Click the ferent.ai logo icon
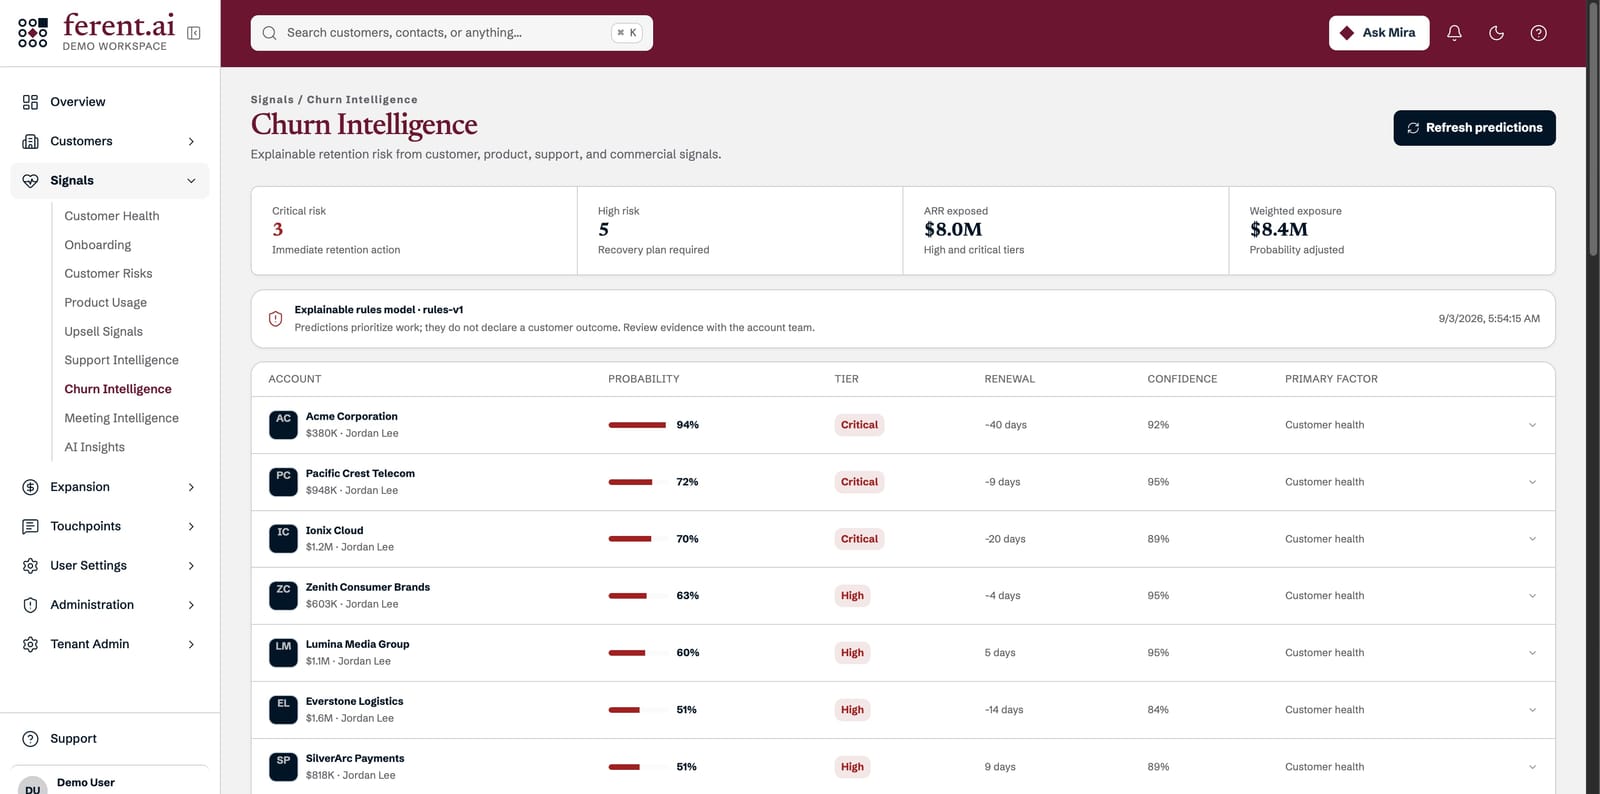Image resolution: width=1600 pixels, height=794 pixels. click(x=33, y=32)
